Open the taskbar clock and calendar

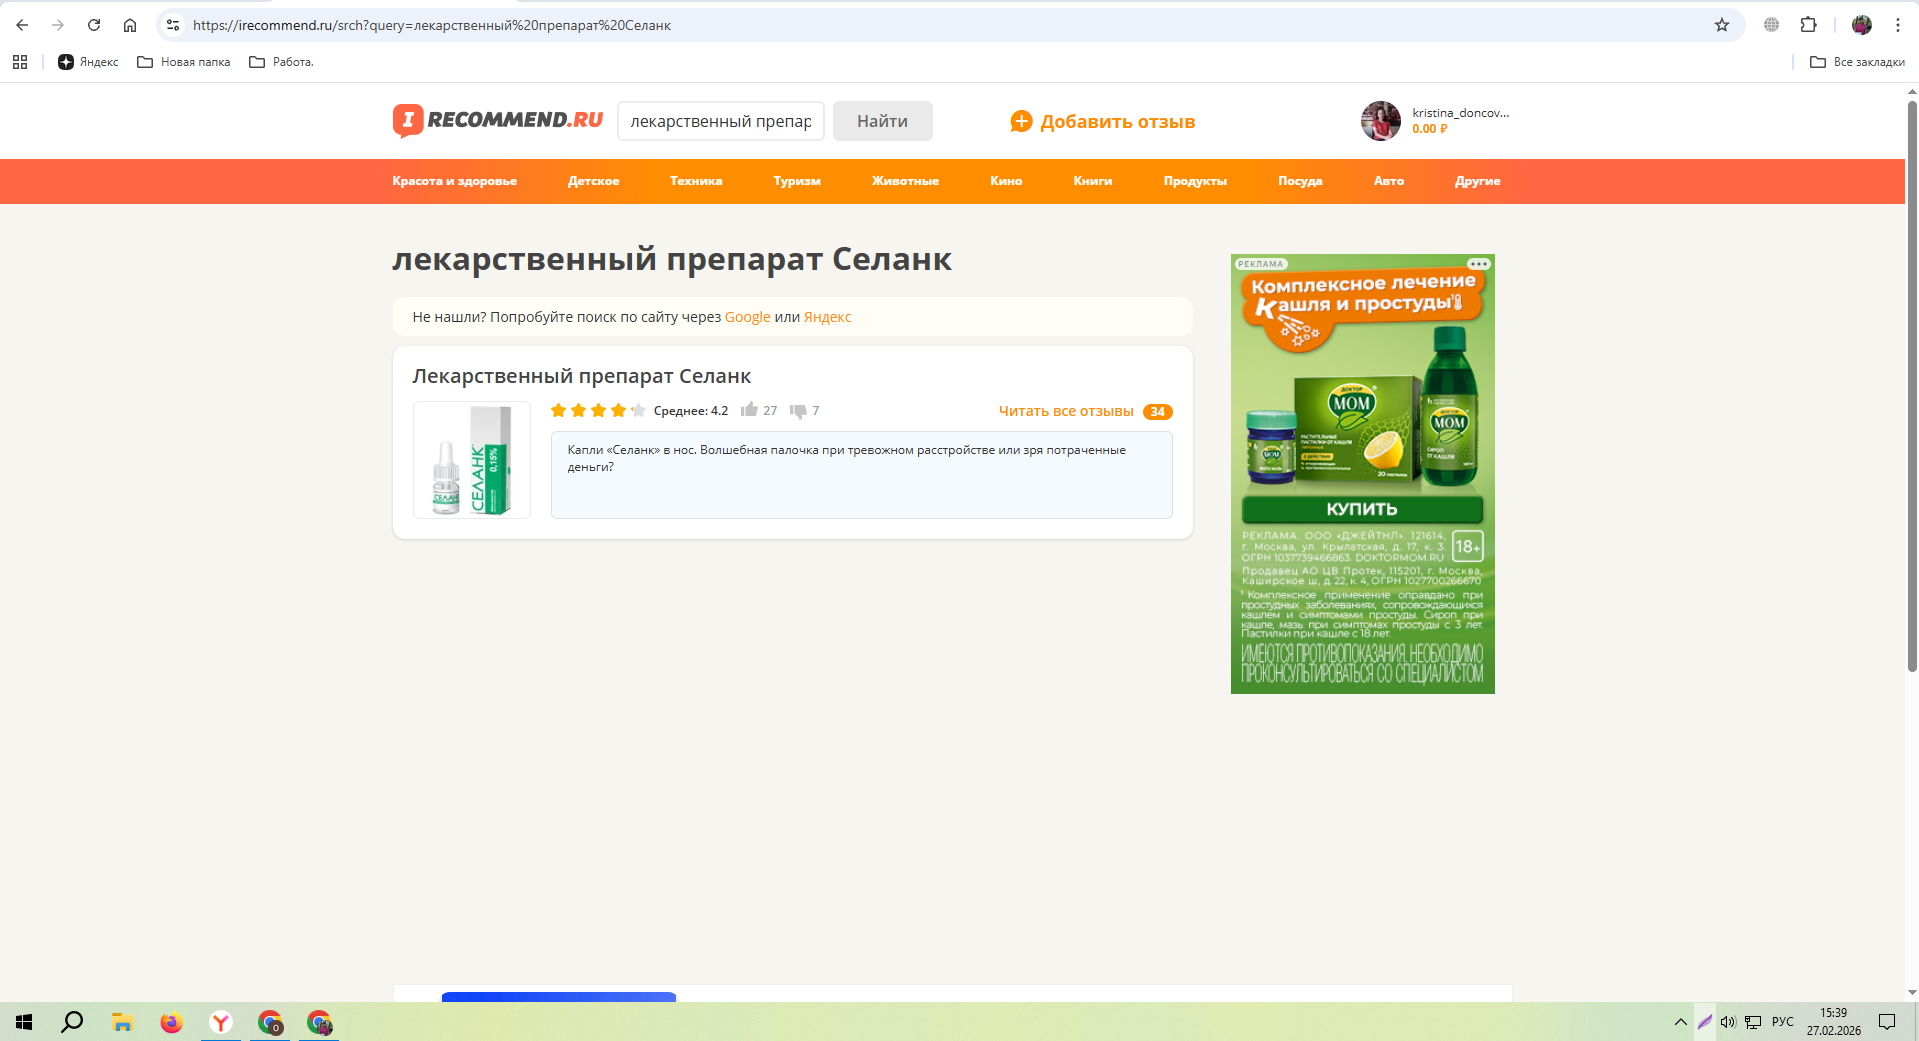[x=1834, y=1022]
